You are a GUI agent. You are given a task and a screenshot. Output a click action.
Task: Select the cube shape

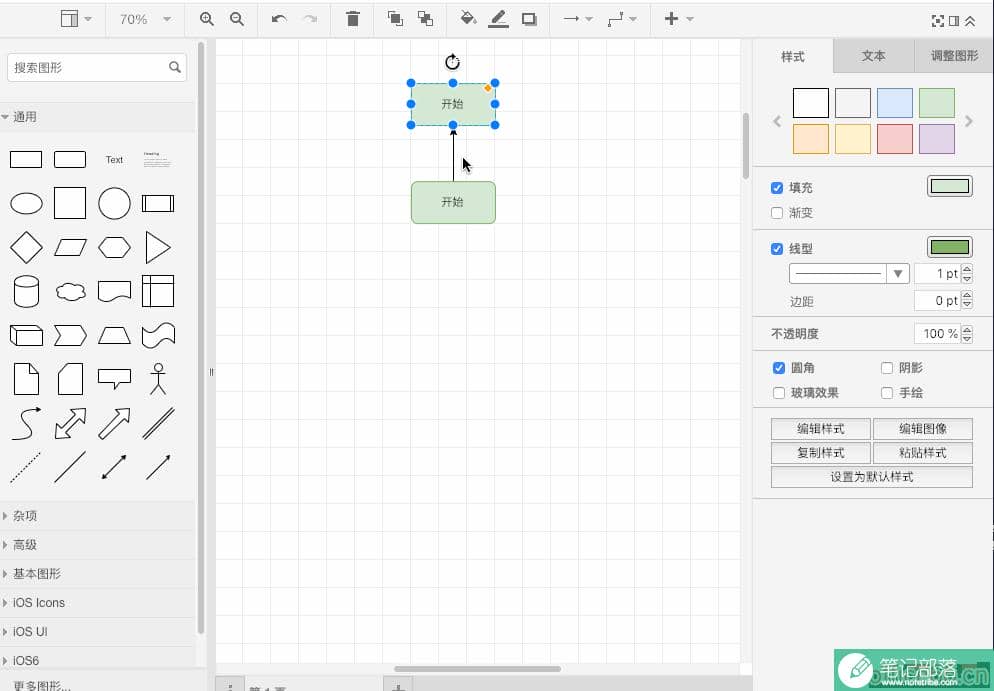point(27,335)
